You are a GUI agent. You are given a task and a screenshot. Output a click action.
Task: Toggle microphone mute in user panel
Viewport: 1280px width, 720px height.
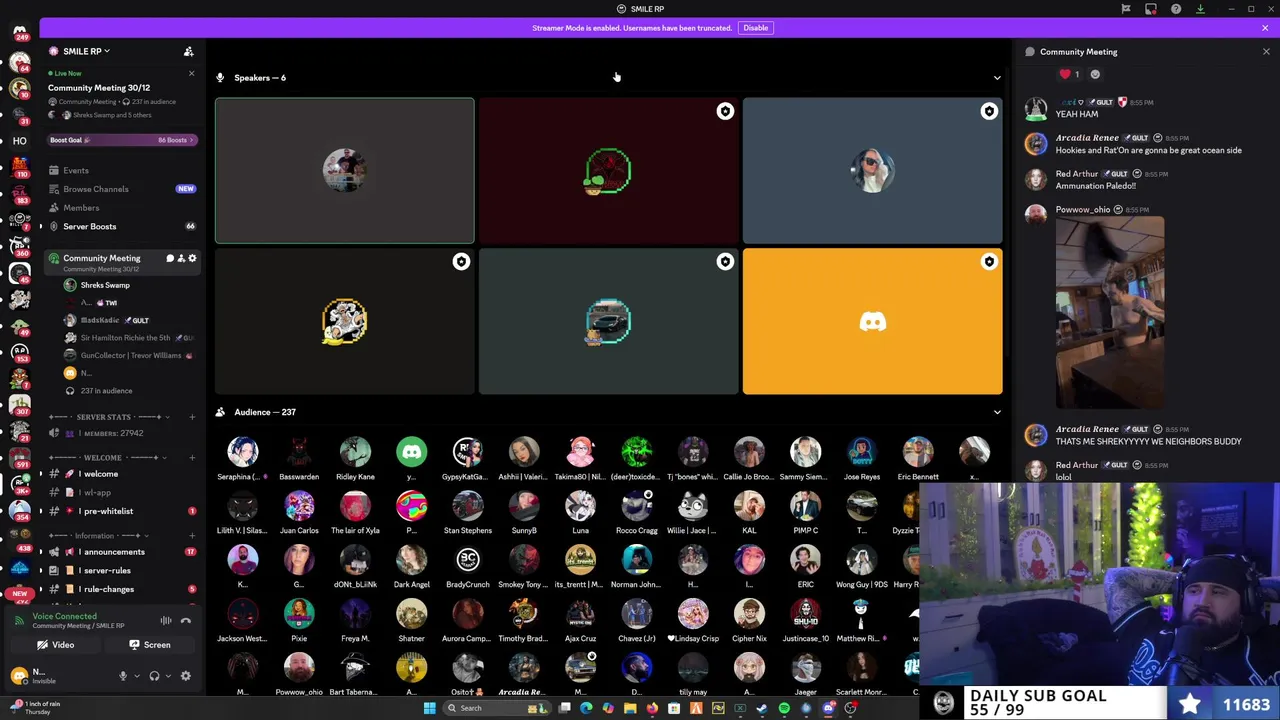(x=123, y=676)
